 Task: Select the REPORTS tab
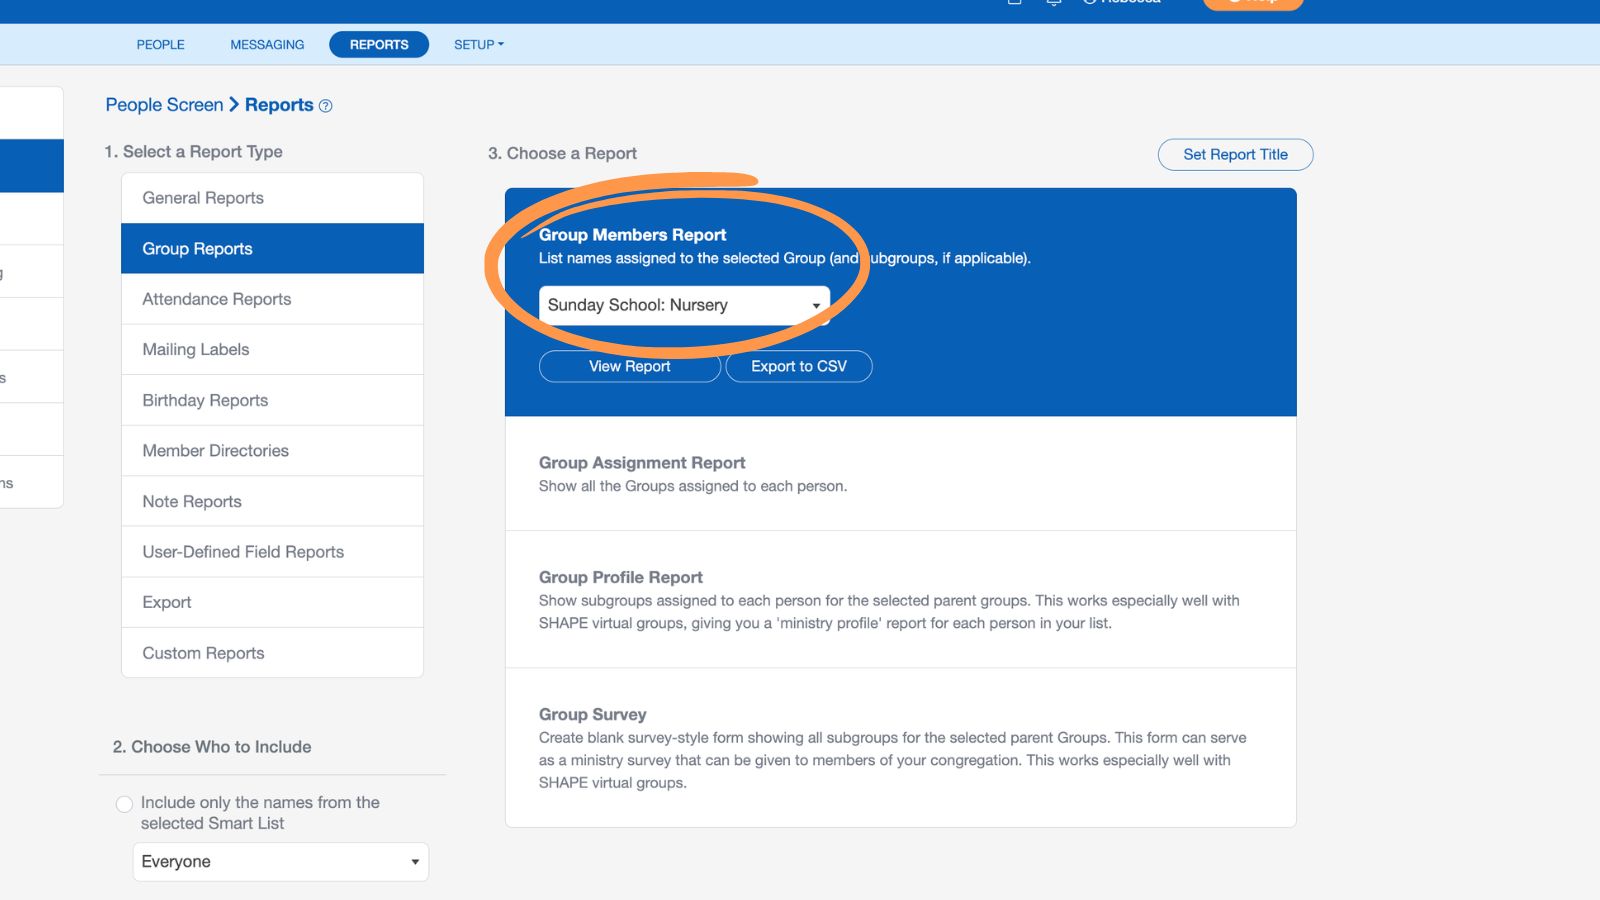(379, 45)
